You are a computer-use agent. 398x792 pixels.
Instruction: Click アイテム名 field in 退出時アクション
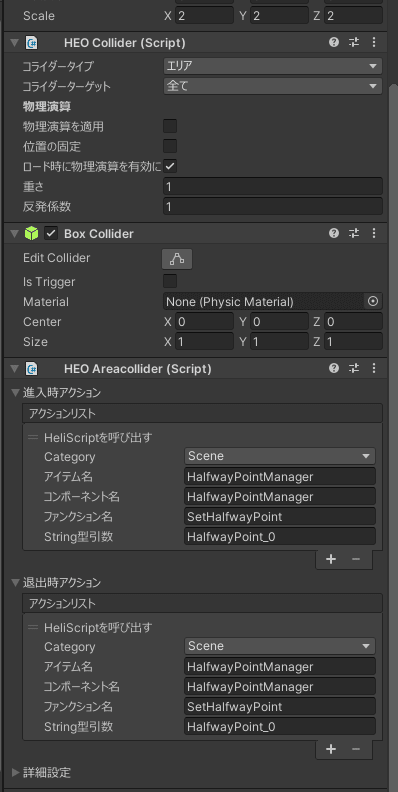(280, 666)
